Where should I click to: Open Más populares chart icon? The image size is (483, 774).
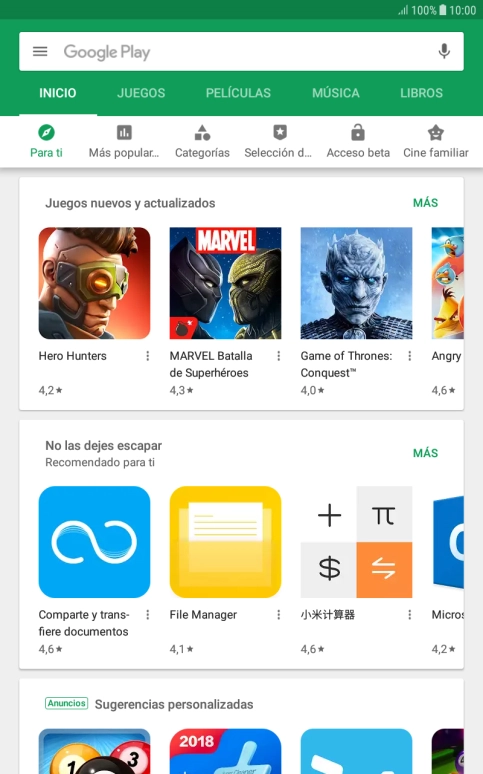(x=124, y=132)
